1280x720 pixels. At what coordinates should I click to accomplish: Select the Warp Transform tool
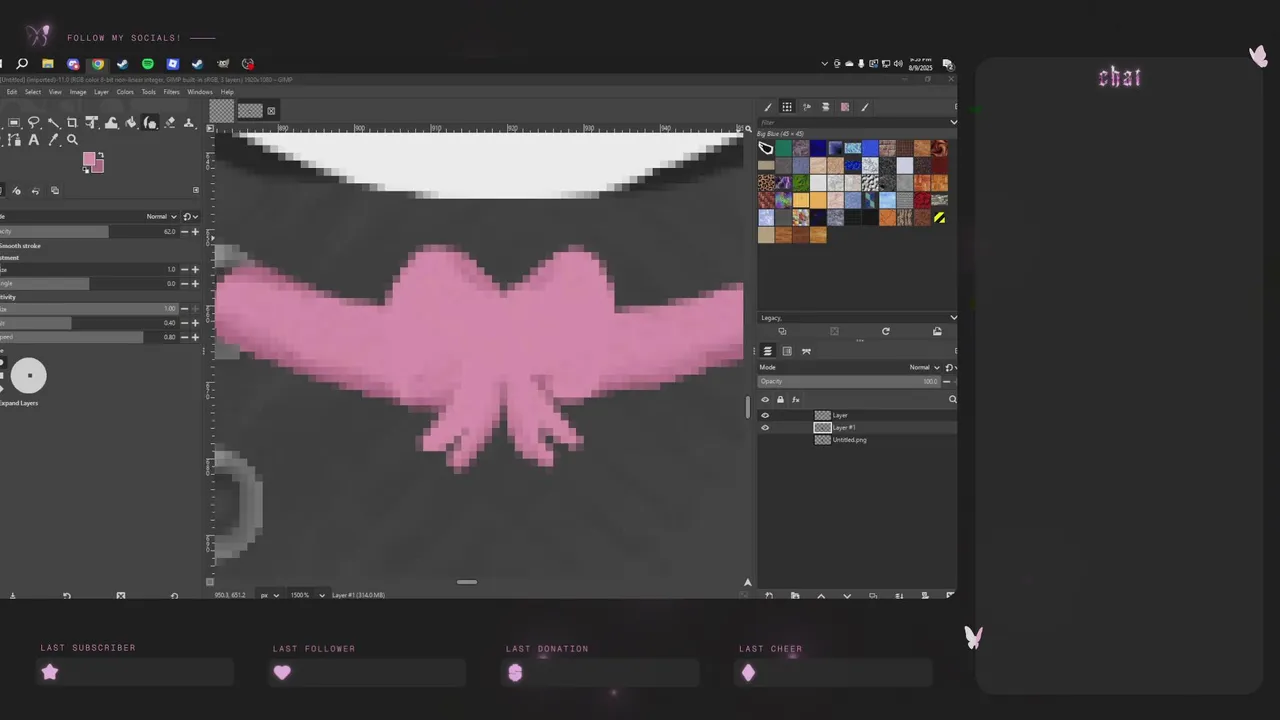click(111, 123)
